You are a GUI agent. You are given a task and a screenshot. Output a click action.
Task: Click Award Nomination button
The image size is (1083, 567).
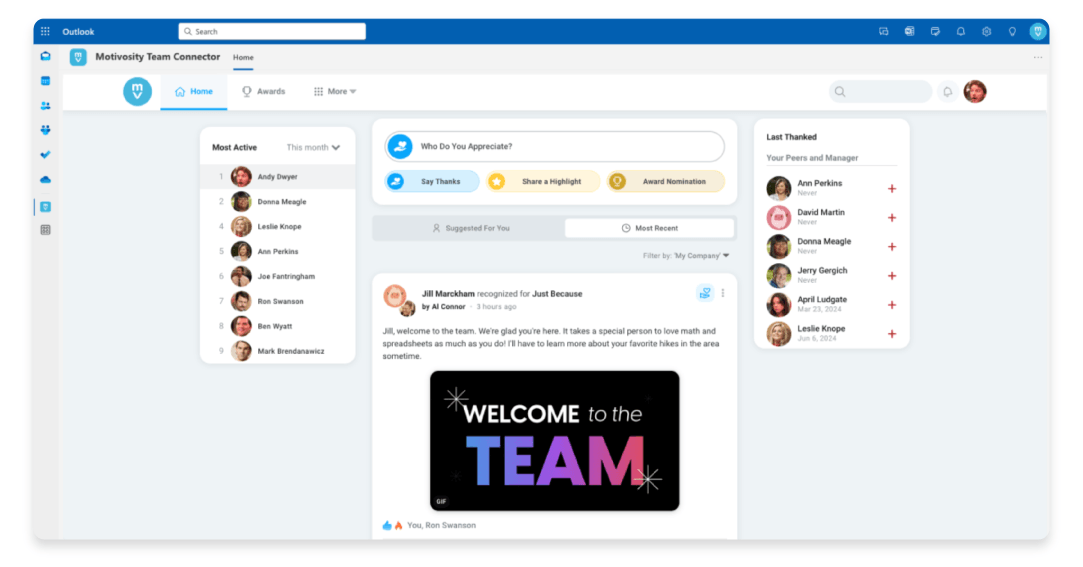pos(666,182)
